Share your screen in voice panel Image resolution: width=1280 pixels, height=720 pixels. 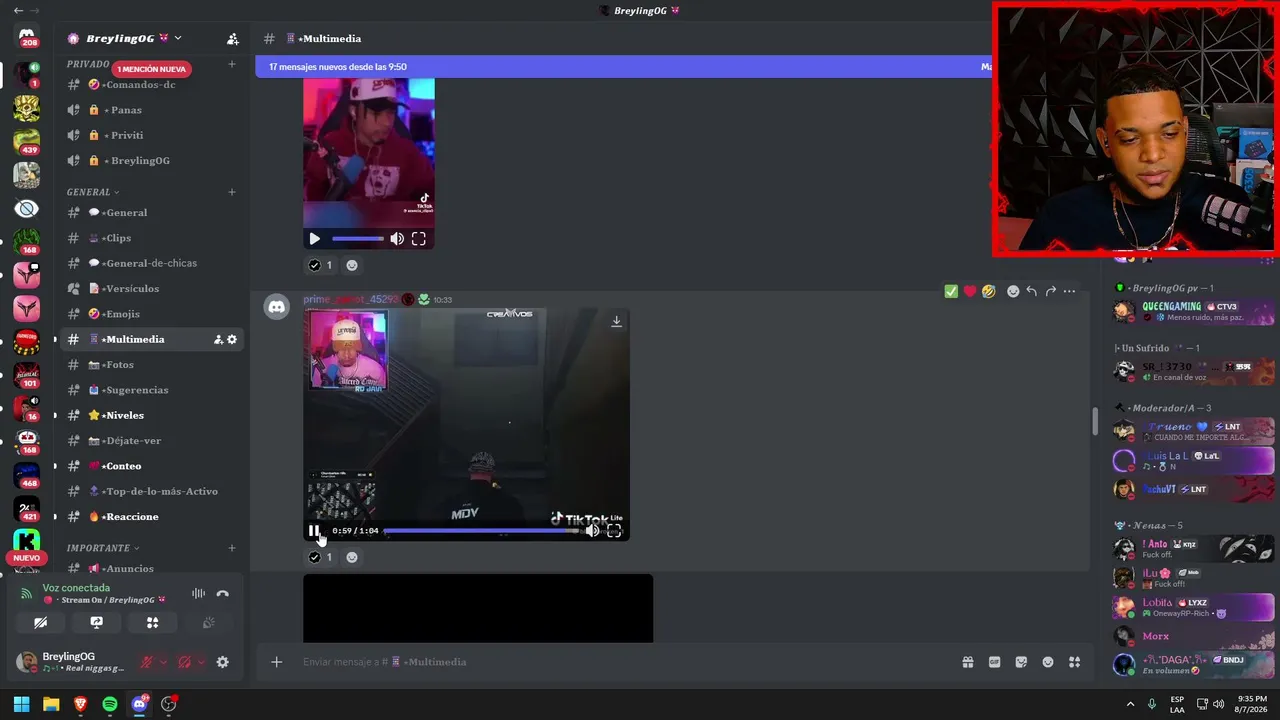pos(97,622)
